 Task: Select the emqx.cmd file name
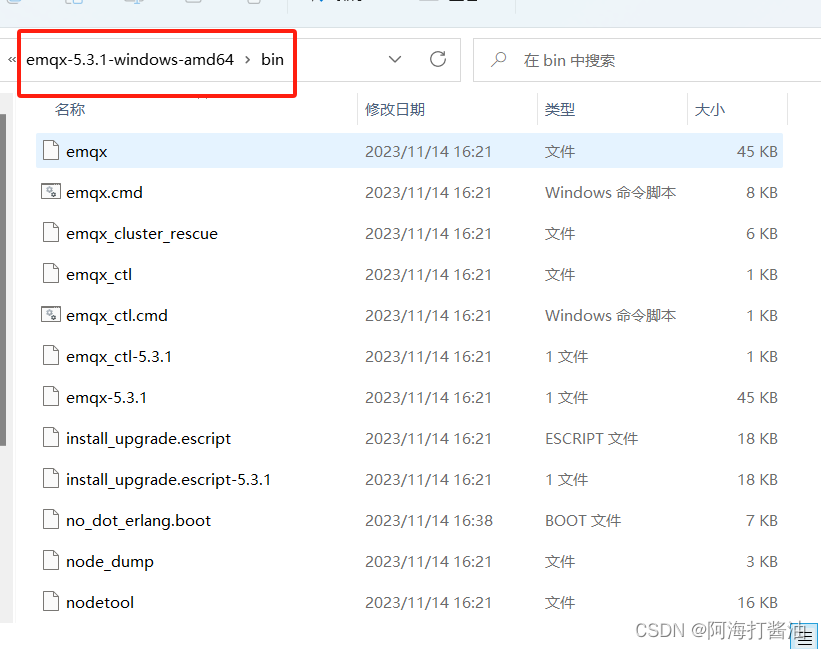point(104,193)
